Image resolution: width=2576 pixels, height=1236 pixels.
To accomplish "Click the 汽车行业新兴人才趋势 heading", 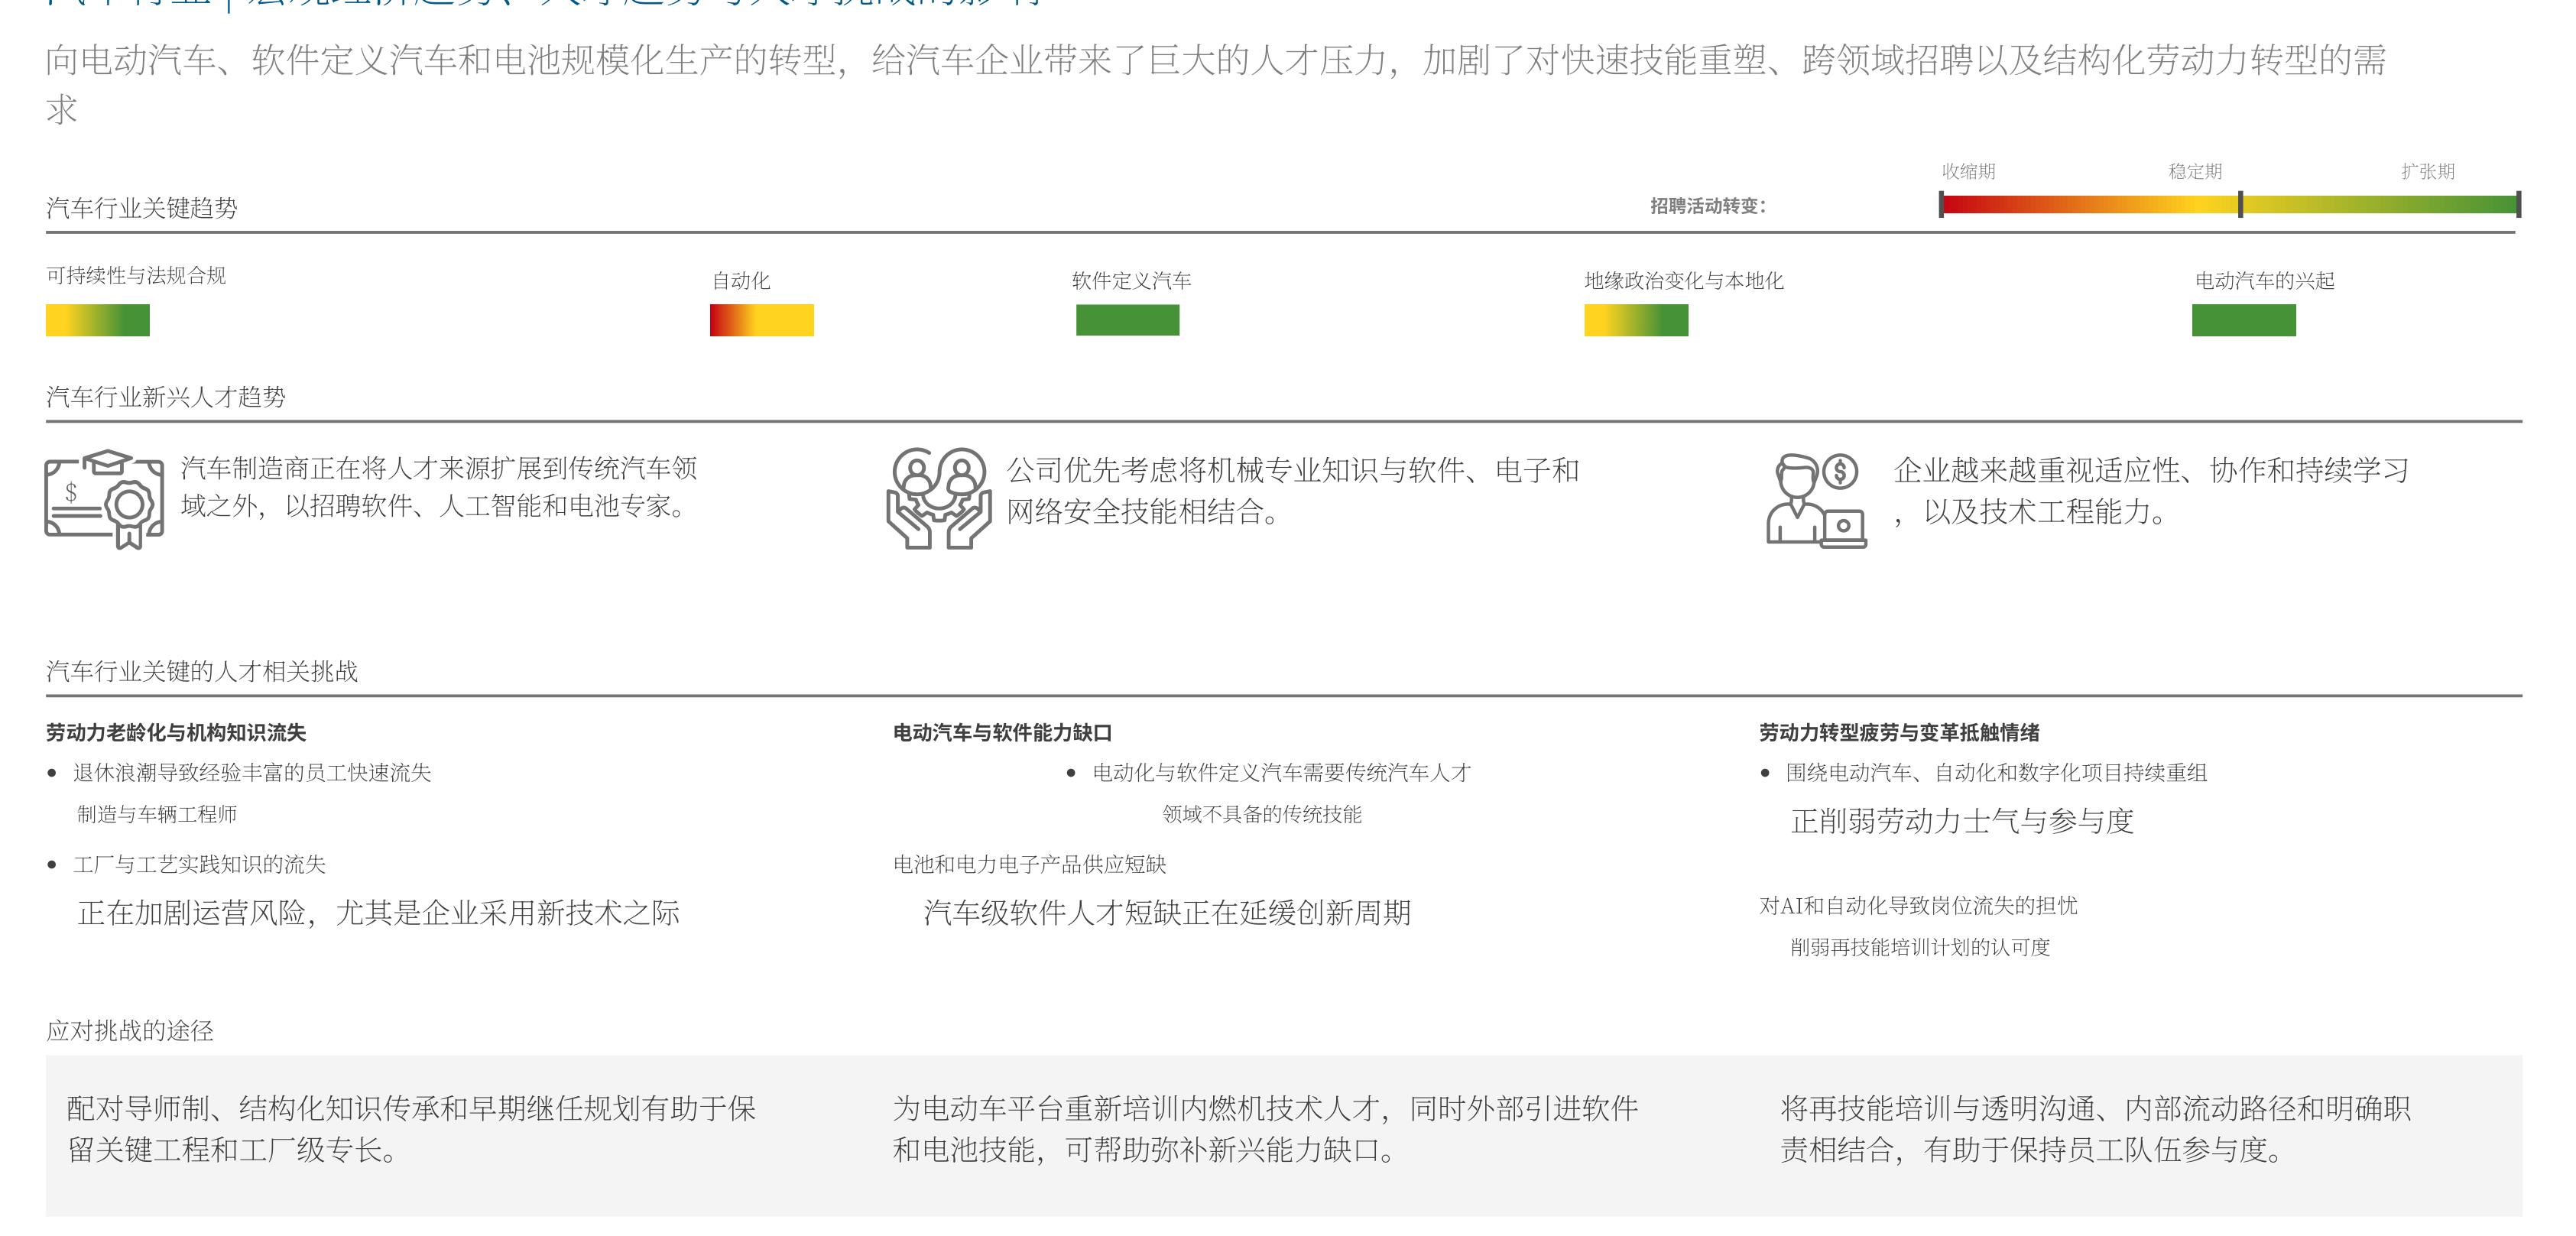I will point(166,397).
